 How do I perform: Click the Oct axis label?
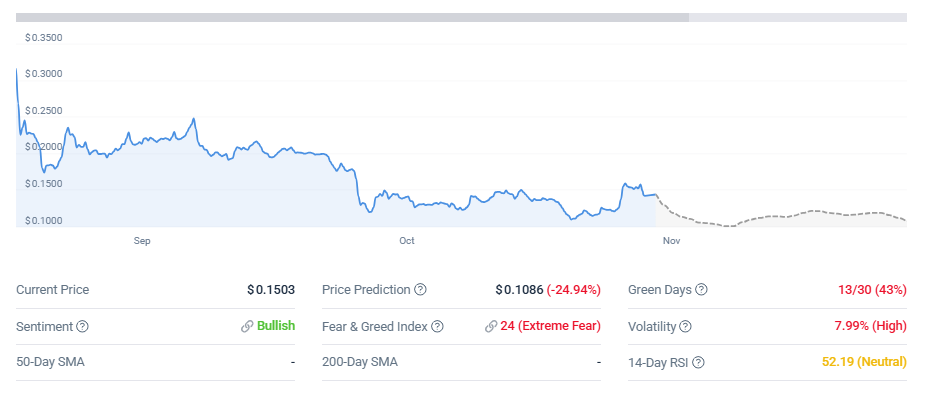click(406, 241)
